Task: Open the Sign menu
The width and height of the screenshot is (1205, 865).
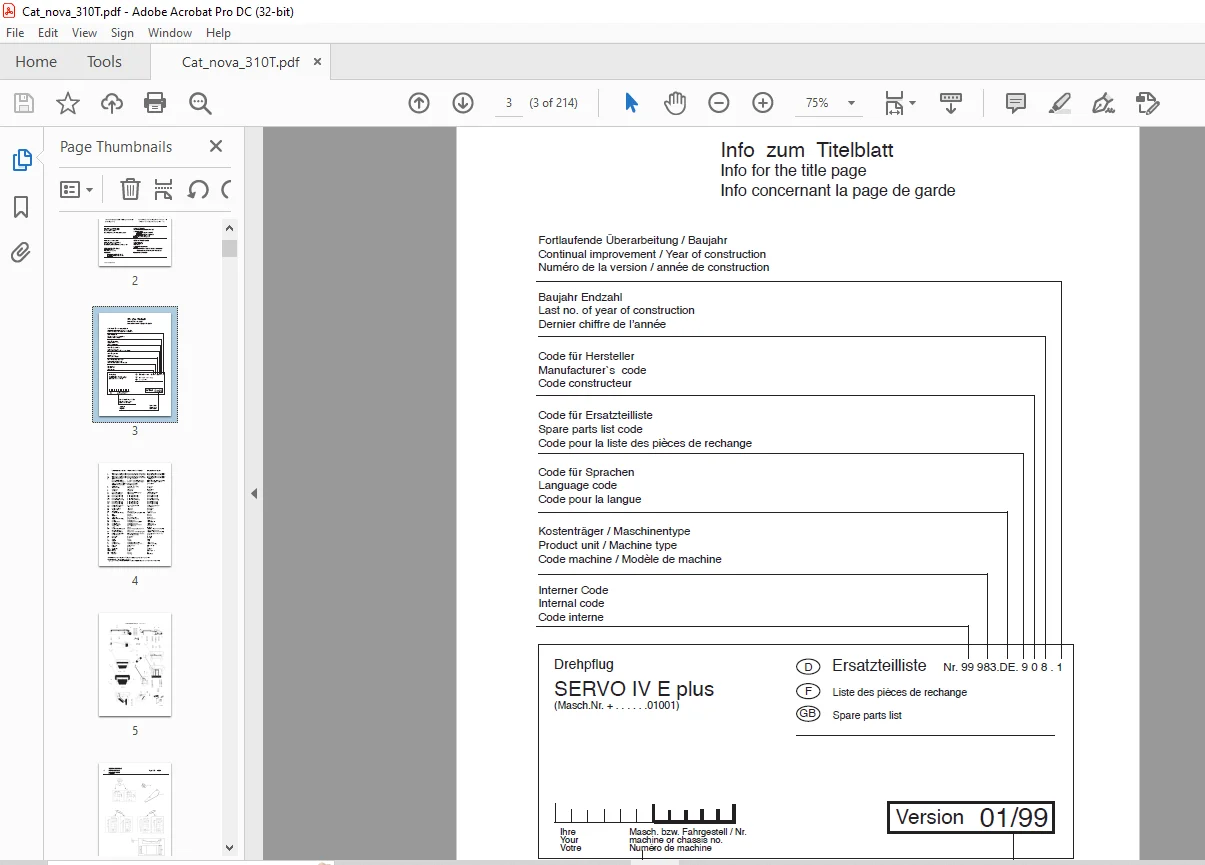Action: click(122, 33)
